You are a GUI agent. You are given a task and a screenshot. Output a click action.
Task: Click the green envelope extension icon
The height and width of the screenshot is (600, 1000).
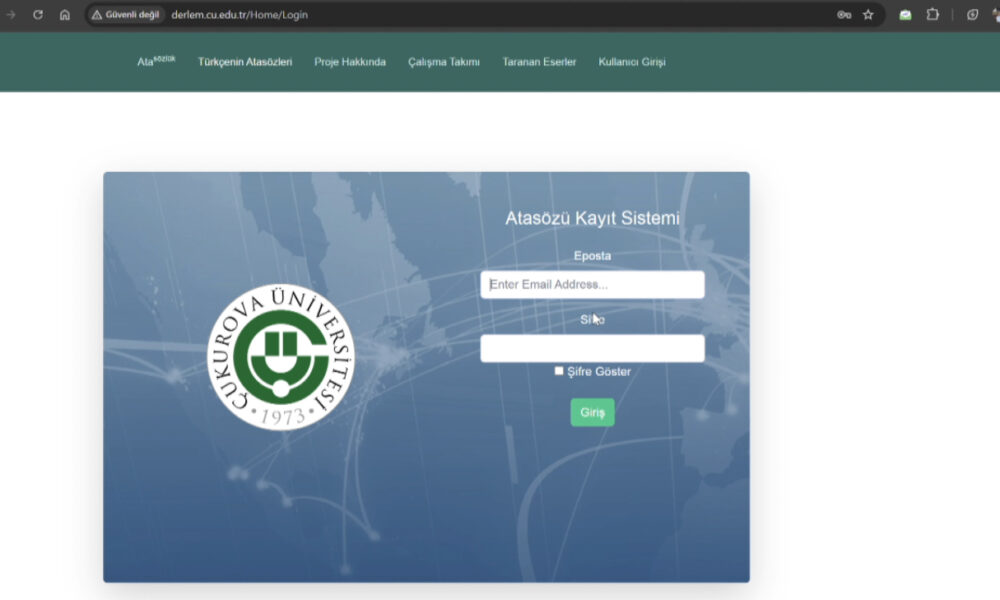[x=905, y=15]
